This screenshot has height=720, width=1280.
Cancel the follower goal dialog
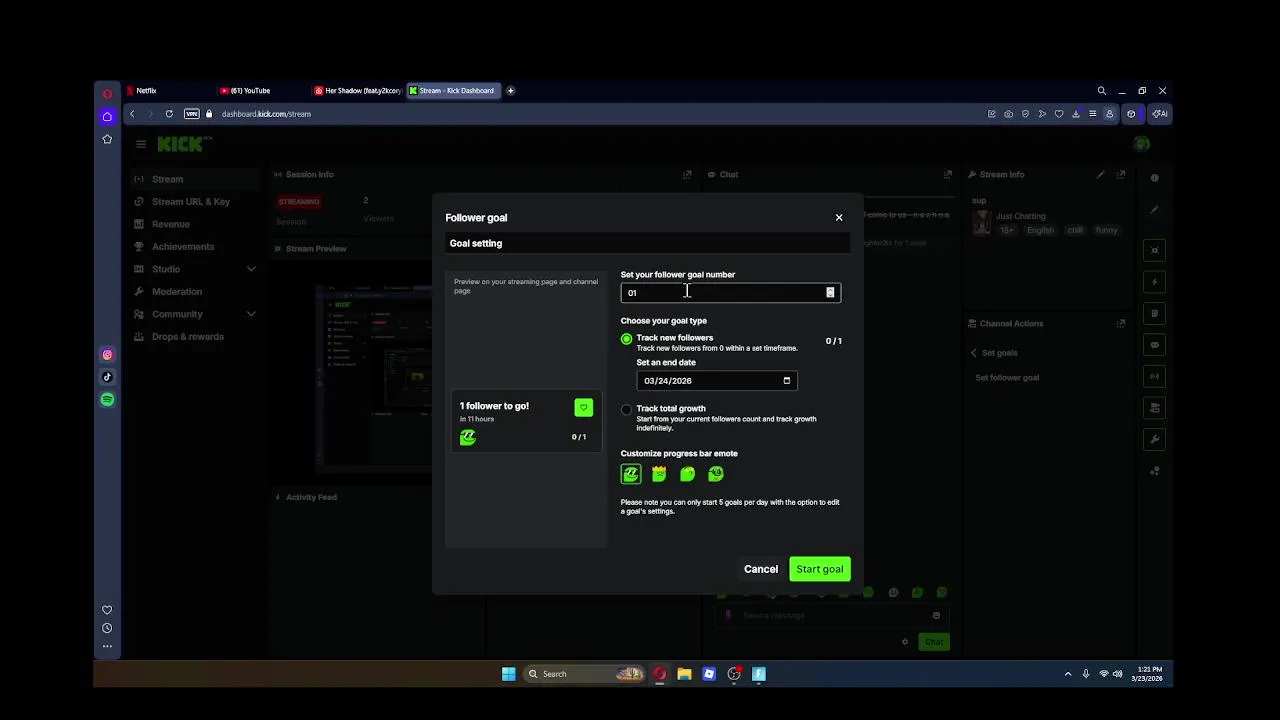[761, 569]
